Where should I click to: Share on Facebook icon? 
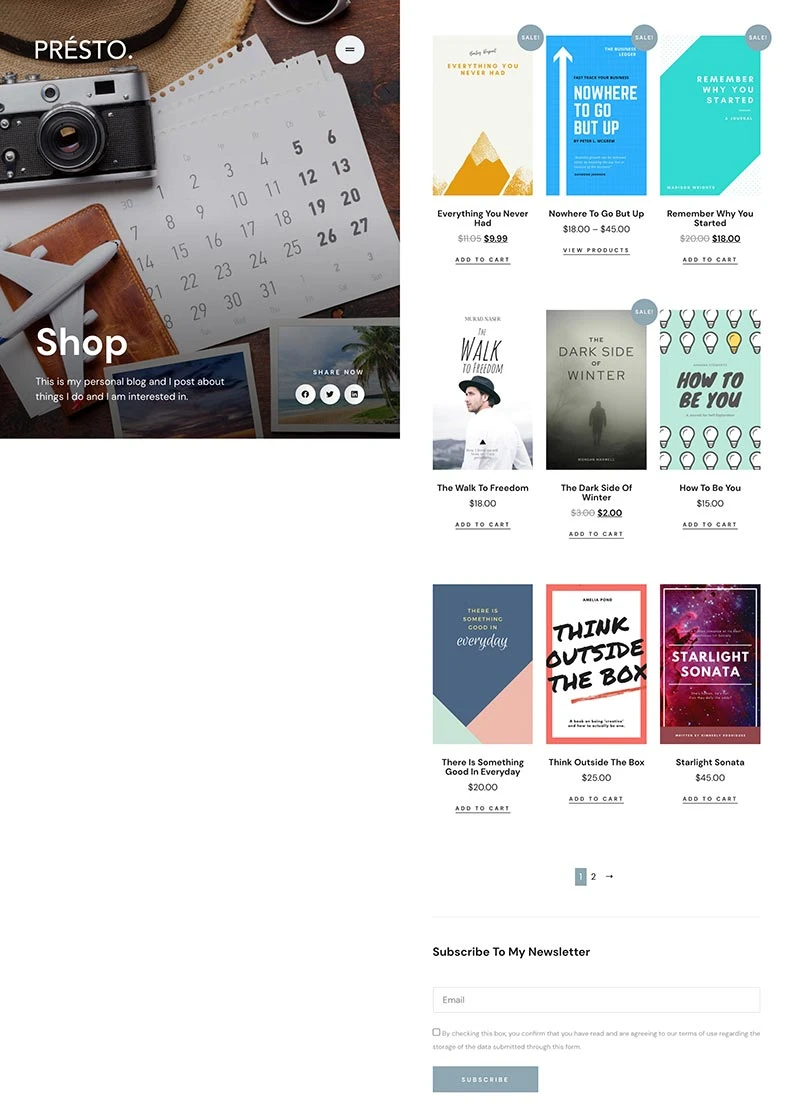pos(306,394)
